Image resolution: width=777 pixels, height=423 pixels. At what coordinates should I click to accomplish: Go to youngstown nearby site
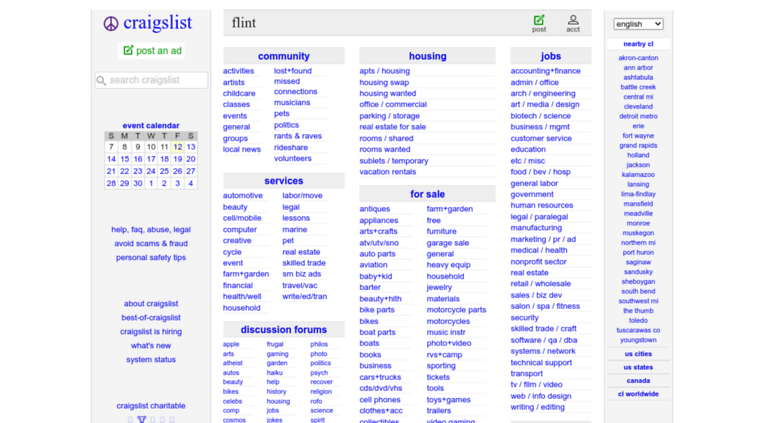click(638, 340)
